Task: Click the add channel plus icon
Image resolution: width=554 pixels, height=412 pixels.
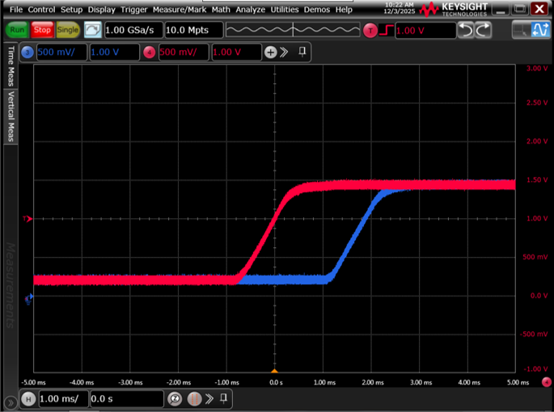Action: (270, 53)
